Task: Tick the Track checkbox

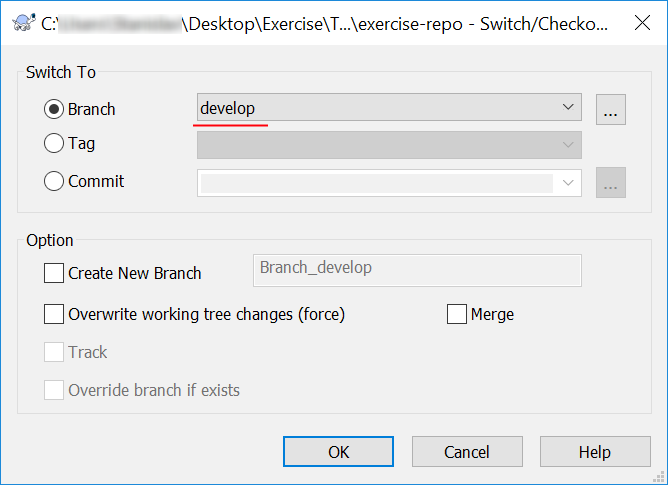Action: pyautogui.click(x=54, y=352)
